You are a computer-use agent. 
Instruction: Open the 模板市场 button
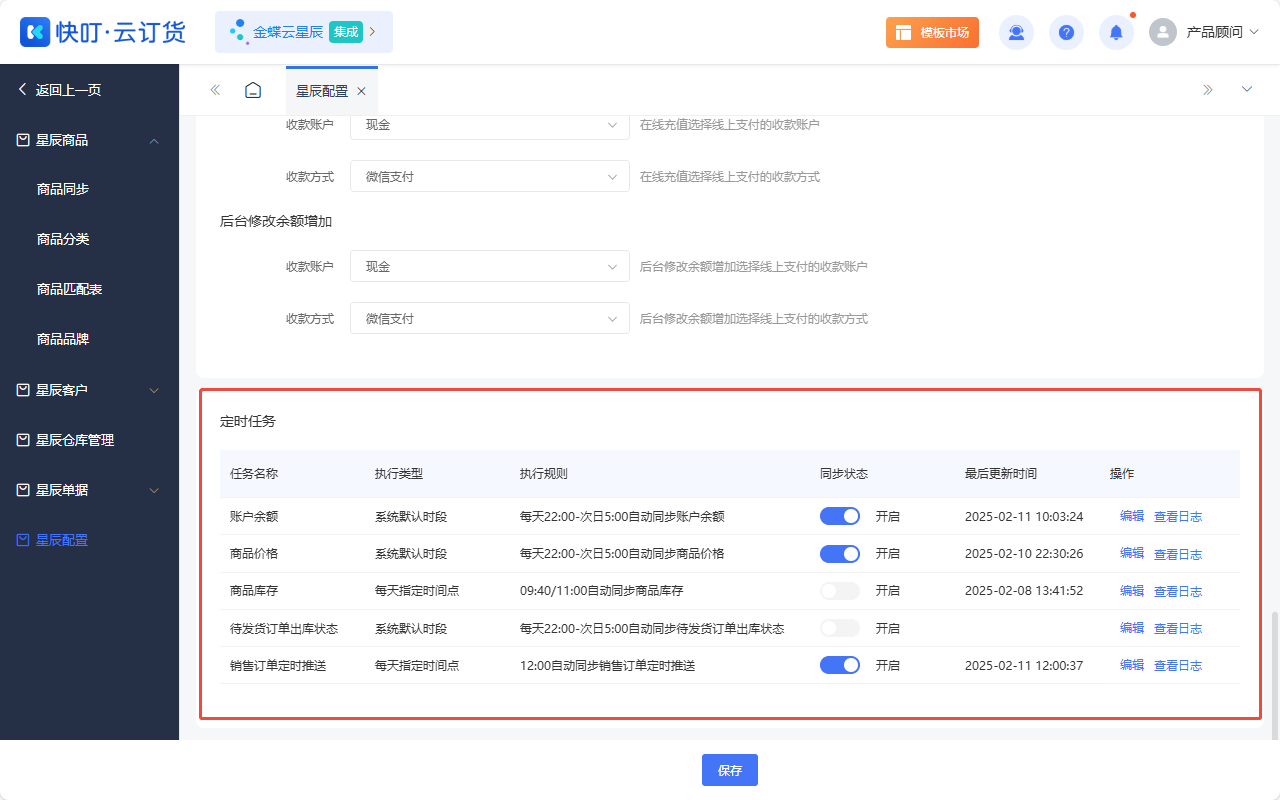932,32
